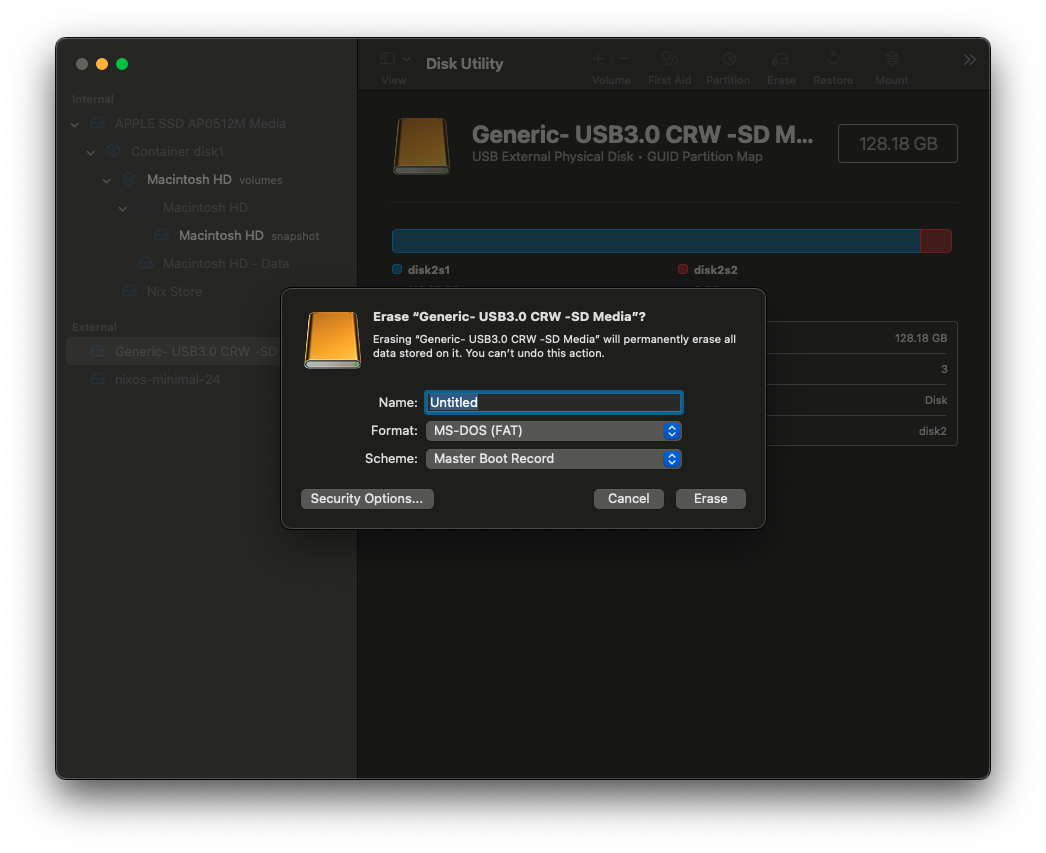Click the APPLE SSD drive icon

click(97, 123)
